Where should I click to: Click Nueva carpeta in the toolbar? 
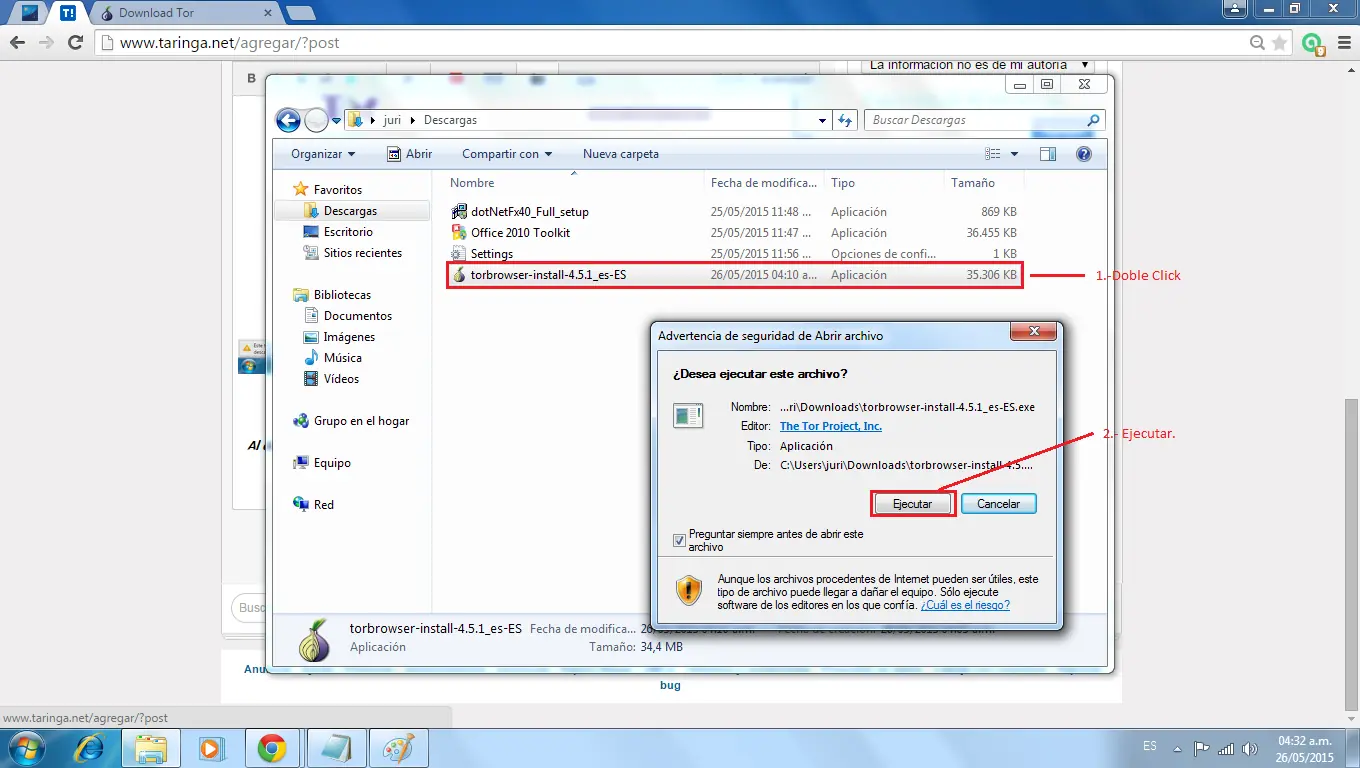click(621, 154)
